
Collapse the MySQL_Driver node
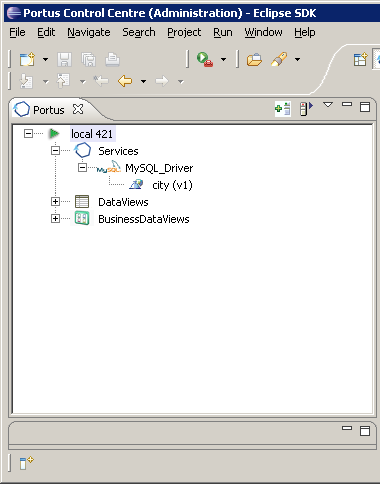click(82, 168)
